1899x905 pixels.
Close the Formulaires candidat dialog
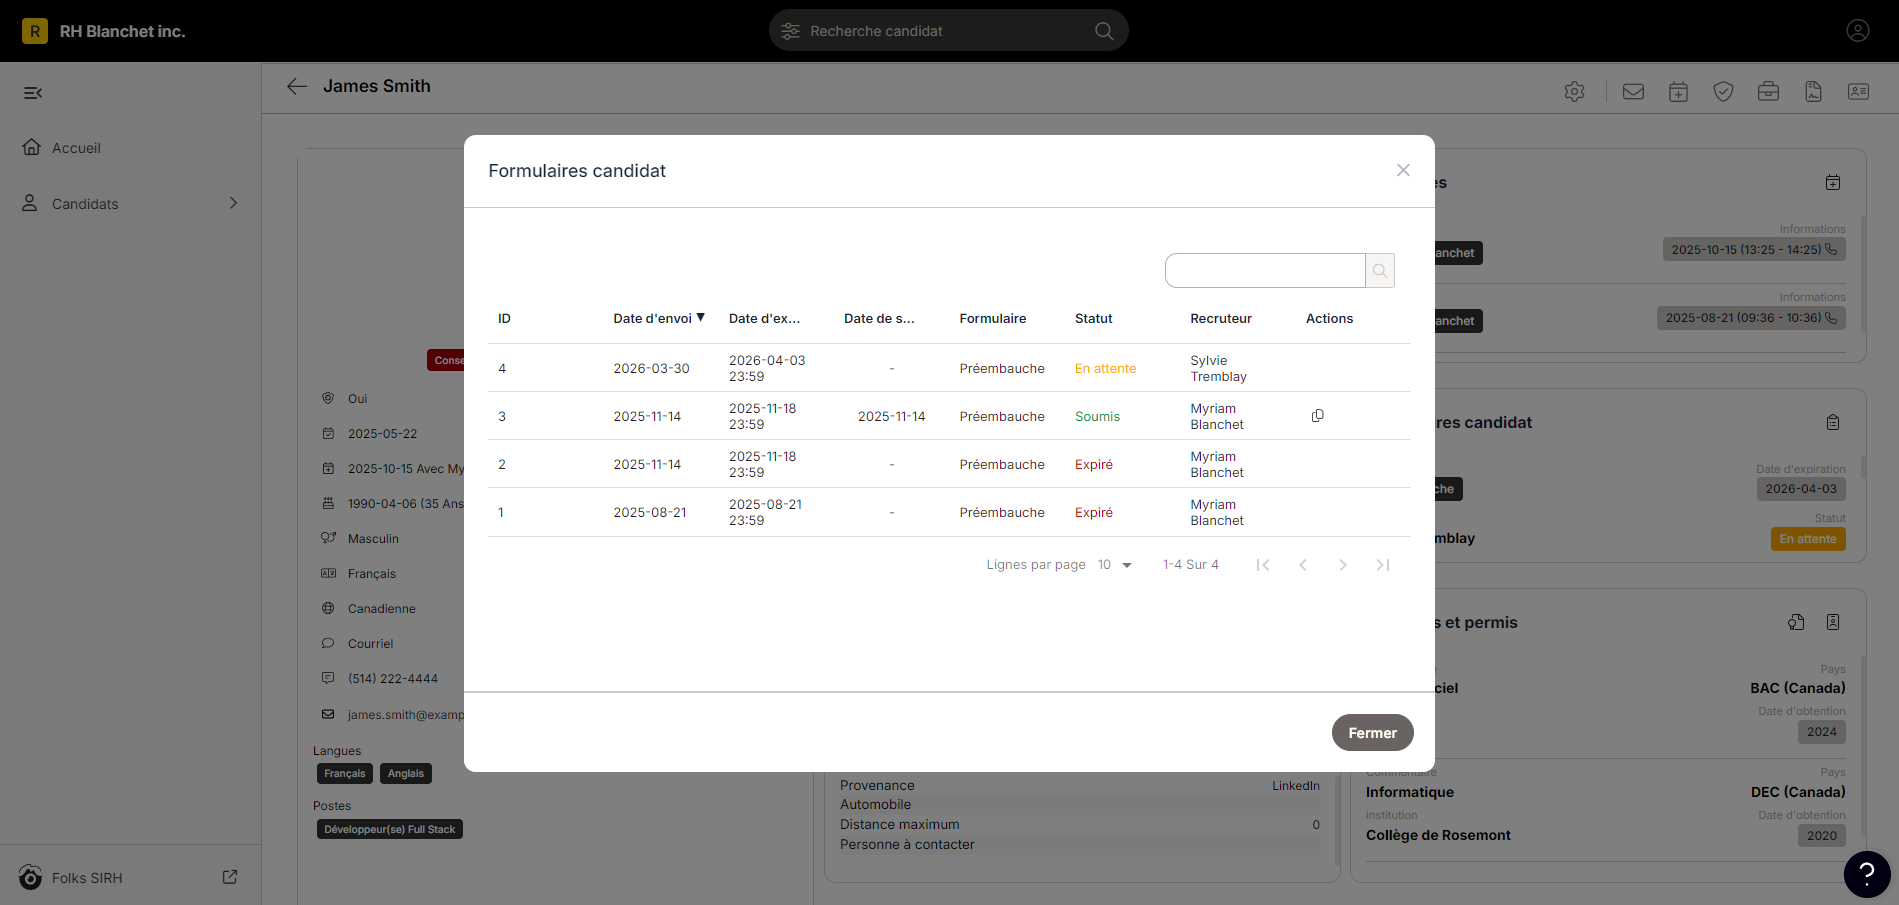pyautogui.click(x=1404, y=170)
